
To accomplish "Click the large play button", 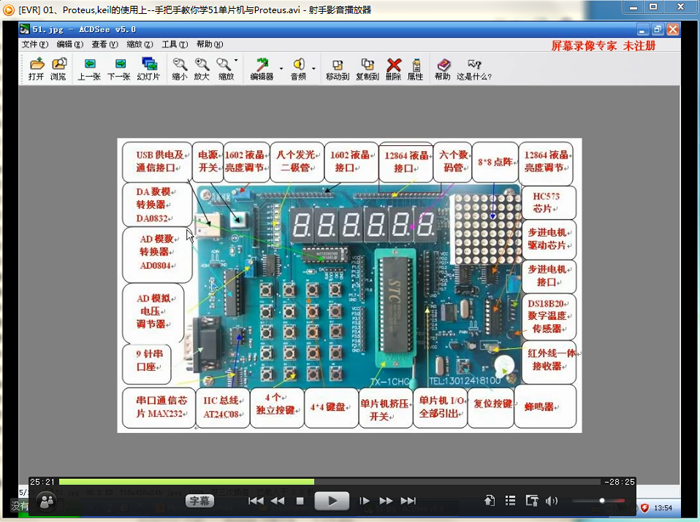I will [332, 501].
